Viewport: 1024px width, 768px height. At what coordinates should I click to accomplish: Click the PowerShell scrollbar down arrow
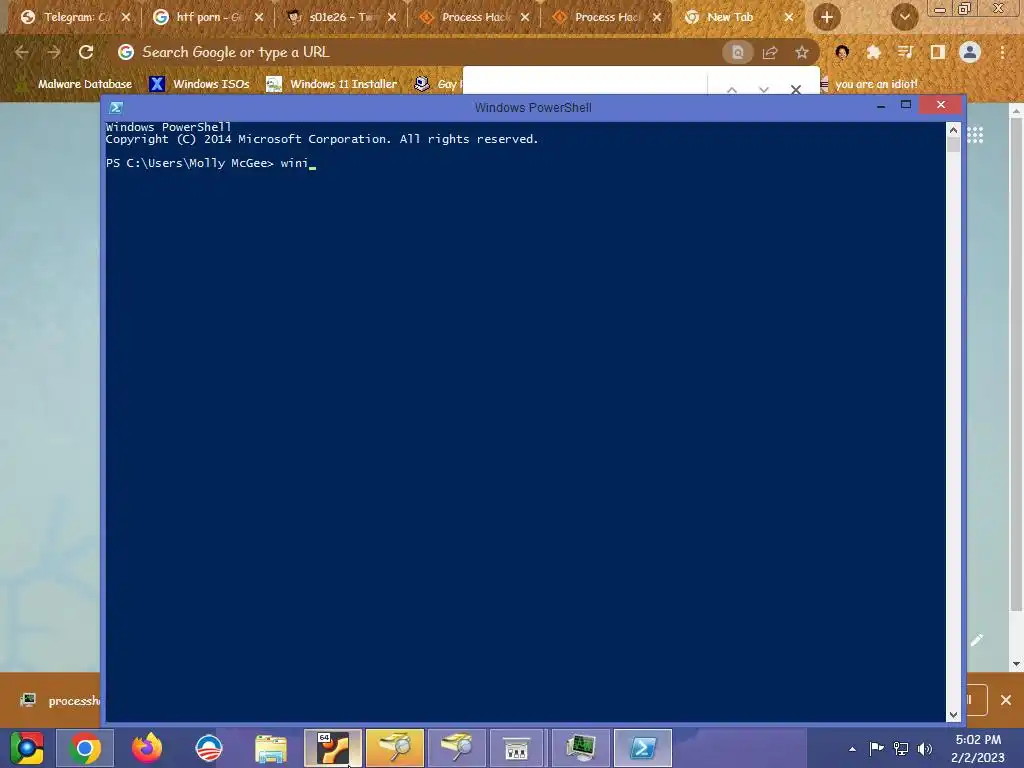point(953,715)
